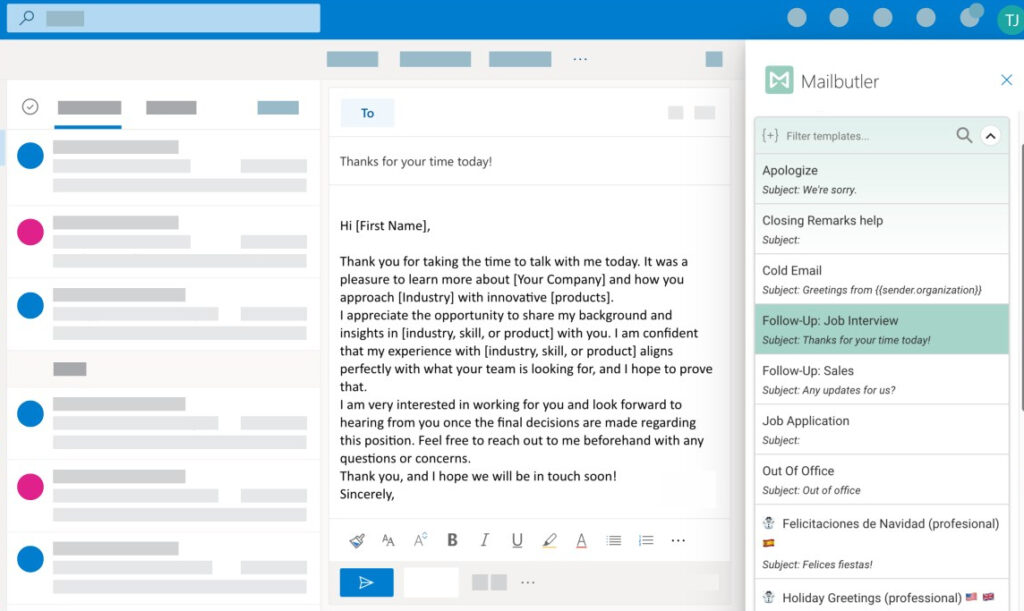Apply italic formatting to text
1024x611 pixels.
[485, 540]
